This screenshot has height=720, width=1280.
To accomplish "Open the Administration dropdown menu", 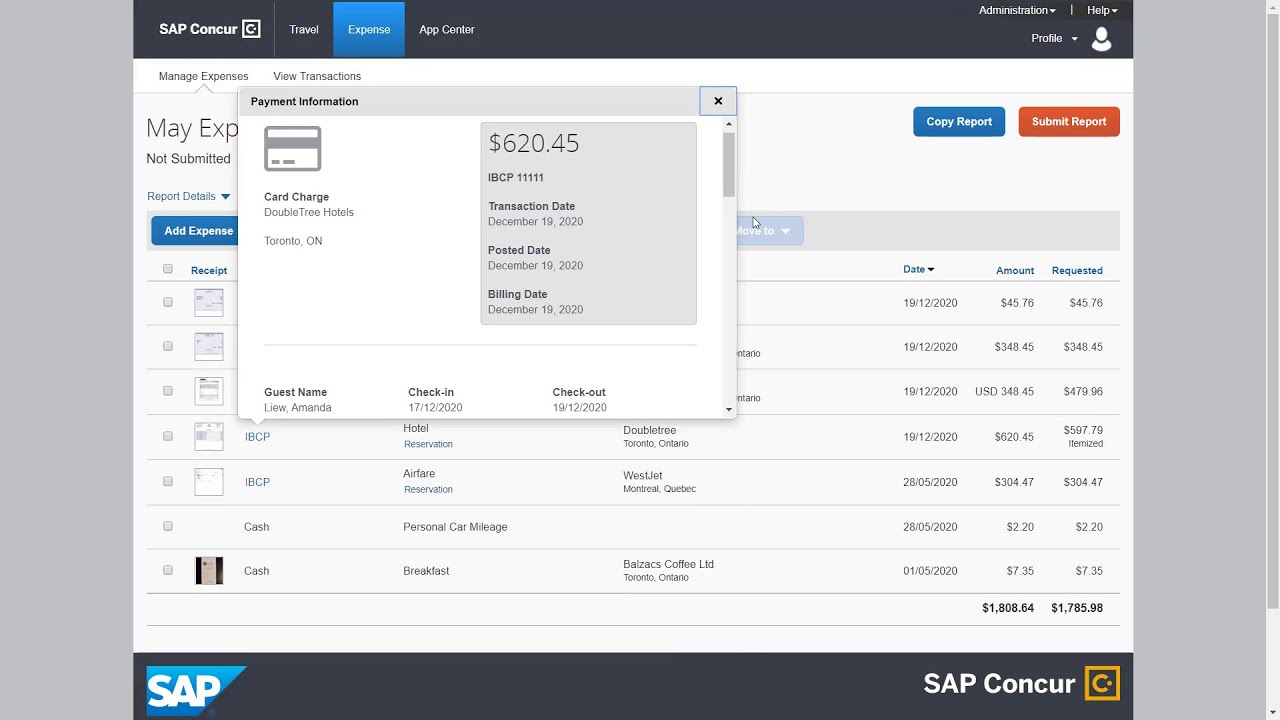I will click(1017, 10).
